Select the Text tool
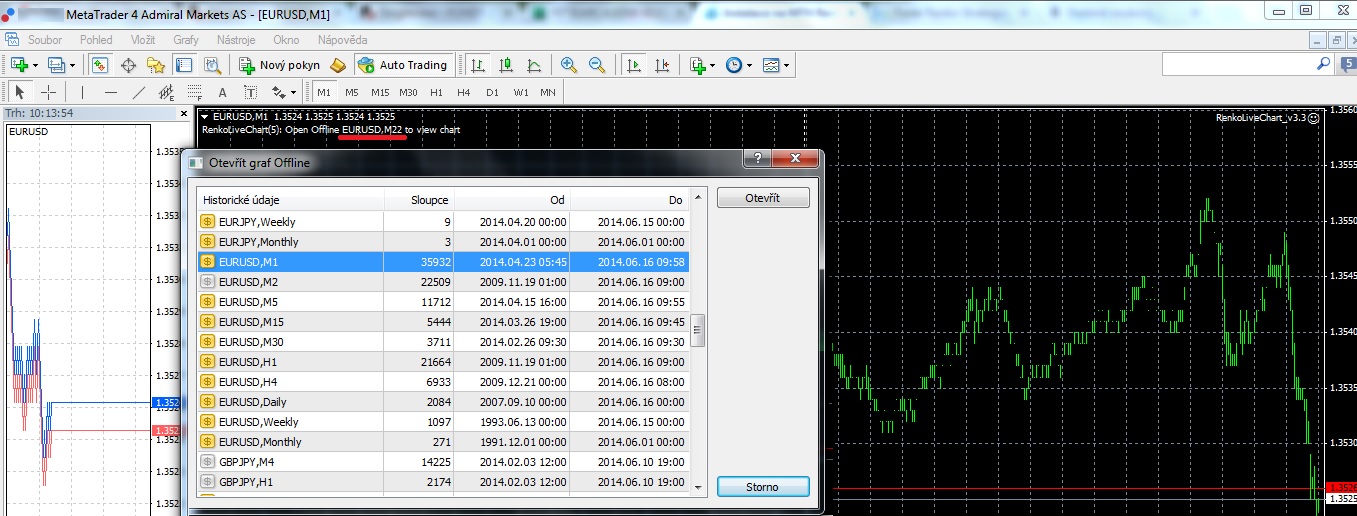The height and width of the screenshot is (516, 1357). tap(223, 92)
